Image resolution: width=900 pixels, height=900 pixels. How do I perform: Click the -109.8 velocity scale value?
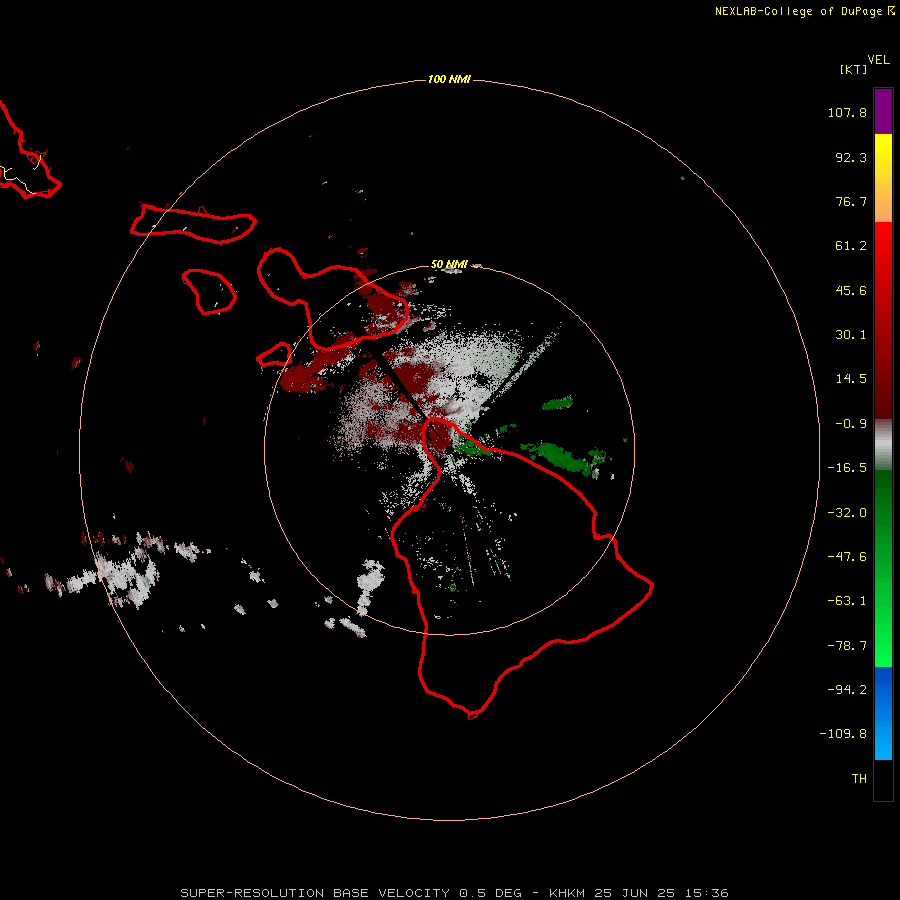[x=843, y=734]
